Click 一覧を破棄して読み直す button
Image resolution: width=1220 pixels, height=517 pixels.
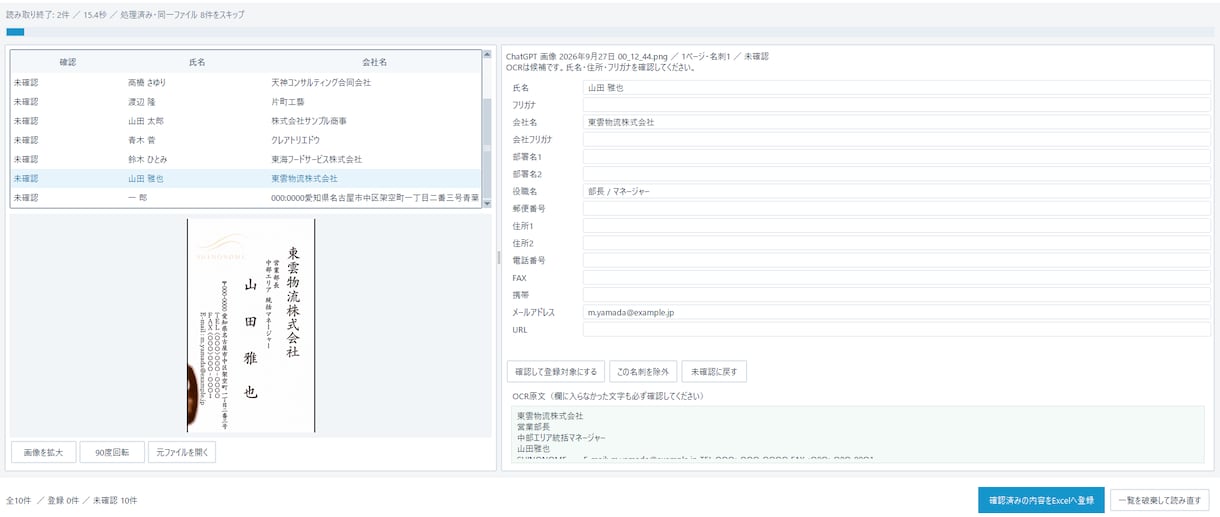(1160, 500)
